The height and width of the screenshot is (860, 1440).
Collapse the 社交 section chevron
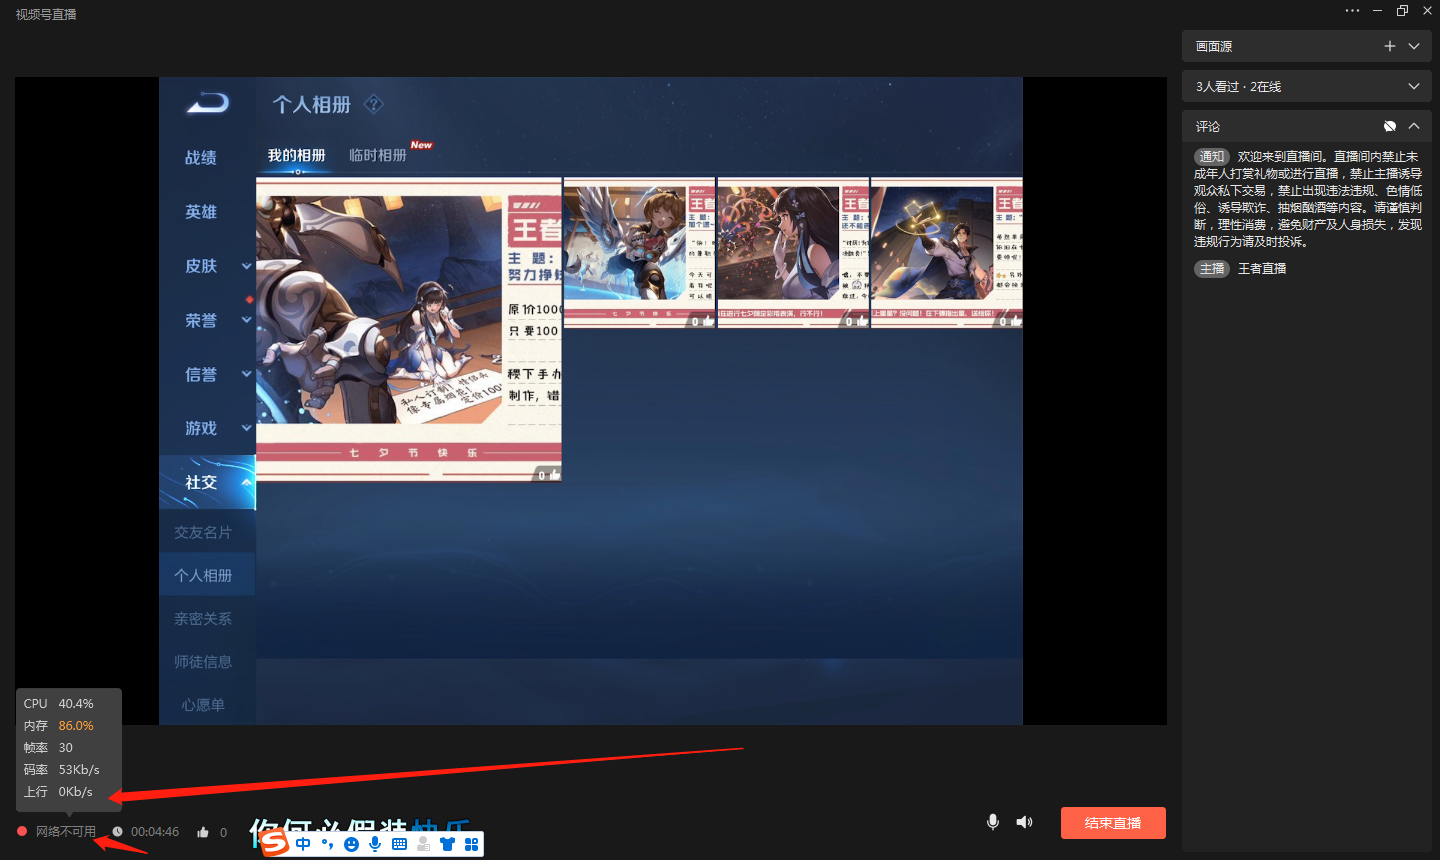pos(246,482)
